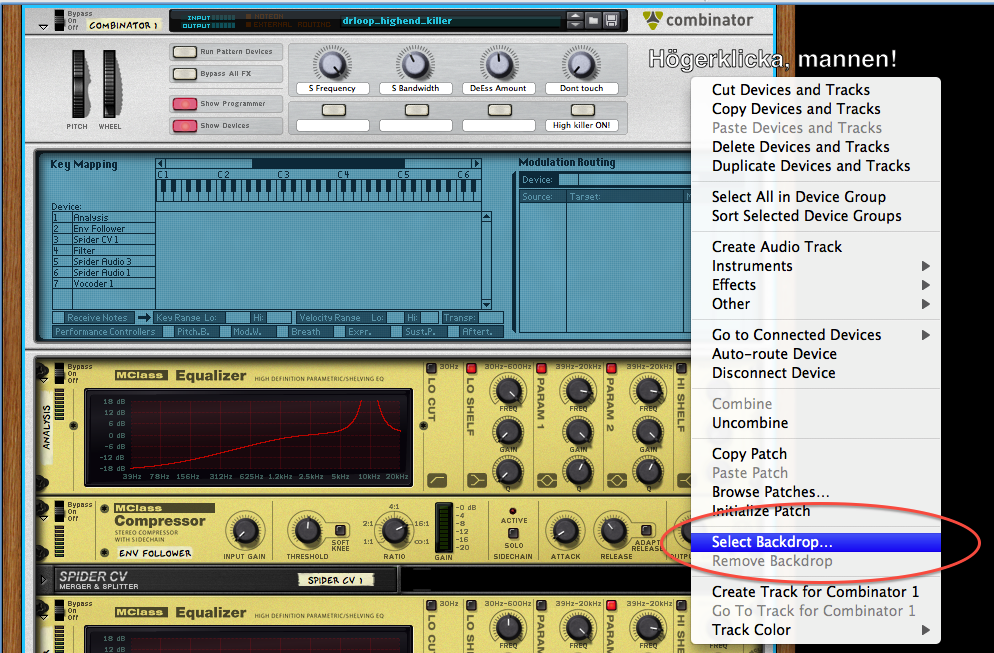
Task: Click the Compressor Input Gain knob
Action: [244, 531]
